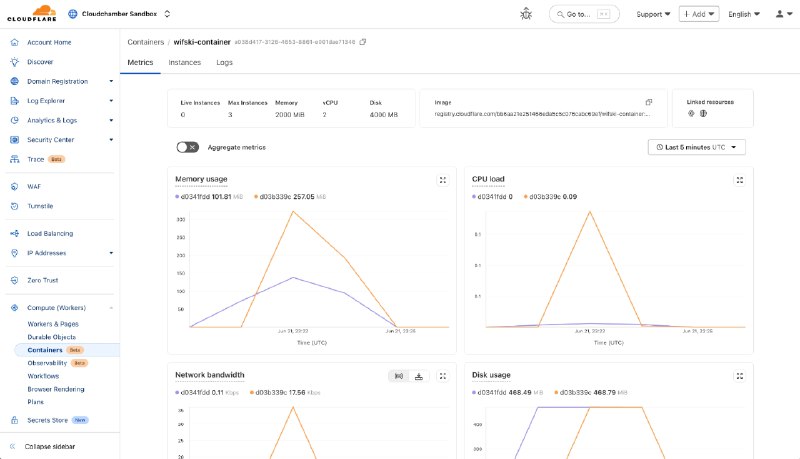
Task: Select the left view icon in Network bandwidth
Action: coord(398,376)
